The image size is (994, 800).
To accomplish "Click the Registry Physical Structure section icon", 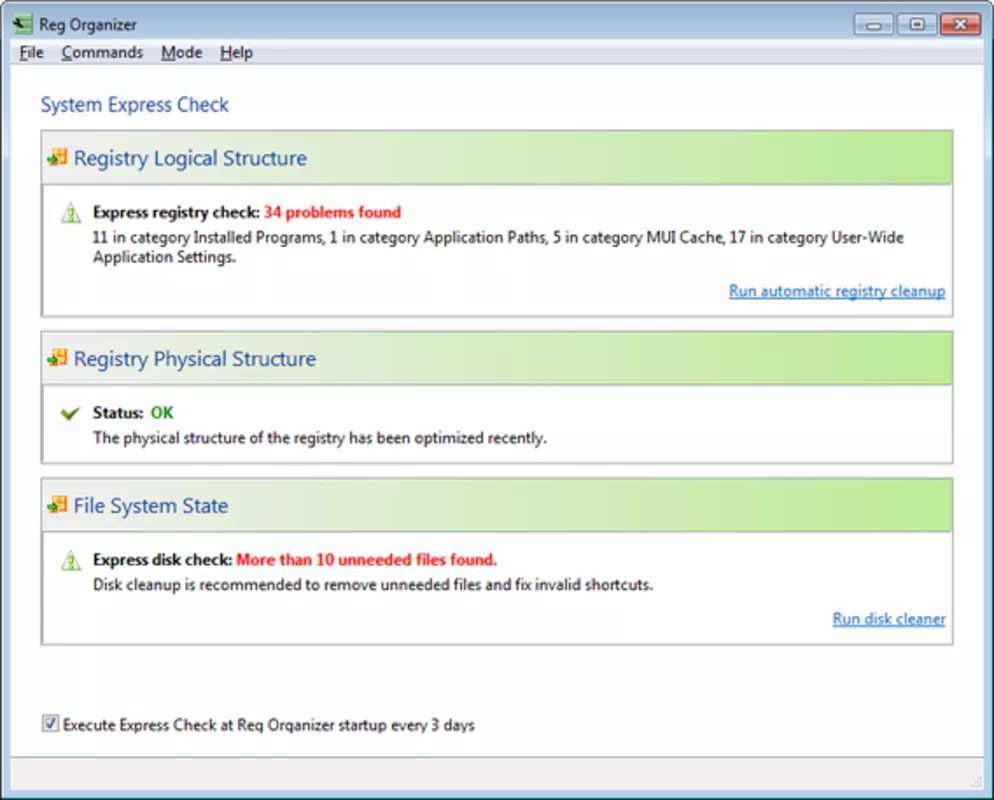I will [57, 358].
